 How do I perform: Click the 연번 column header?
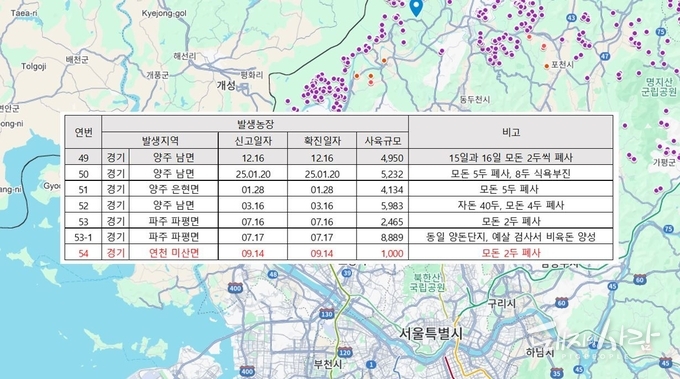pos(83,132)
